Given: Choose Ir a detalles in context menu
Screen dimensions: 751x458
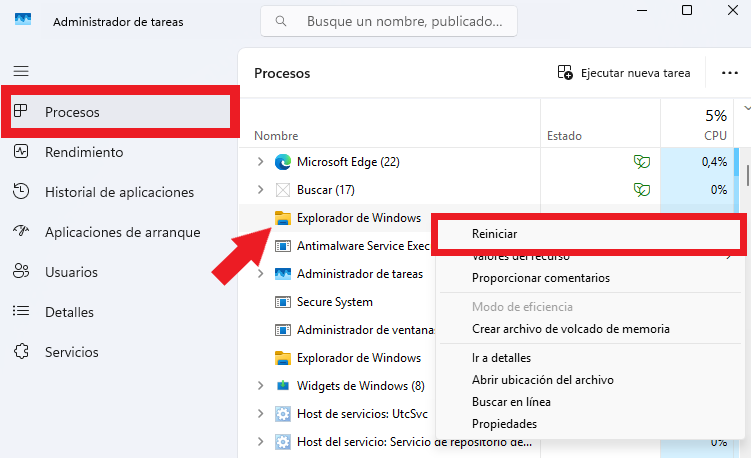Looking at the screenshot, I should pyautogui.click(x=501, y=358).
